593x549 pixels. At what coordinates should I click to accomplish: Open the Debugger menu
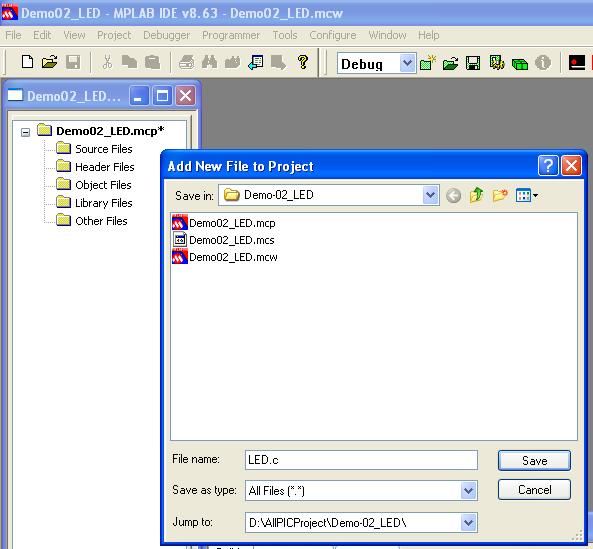click(166, 35)
